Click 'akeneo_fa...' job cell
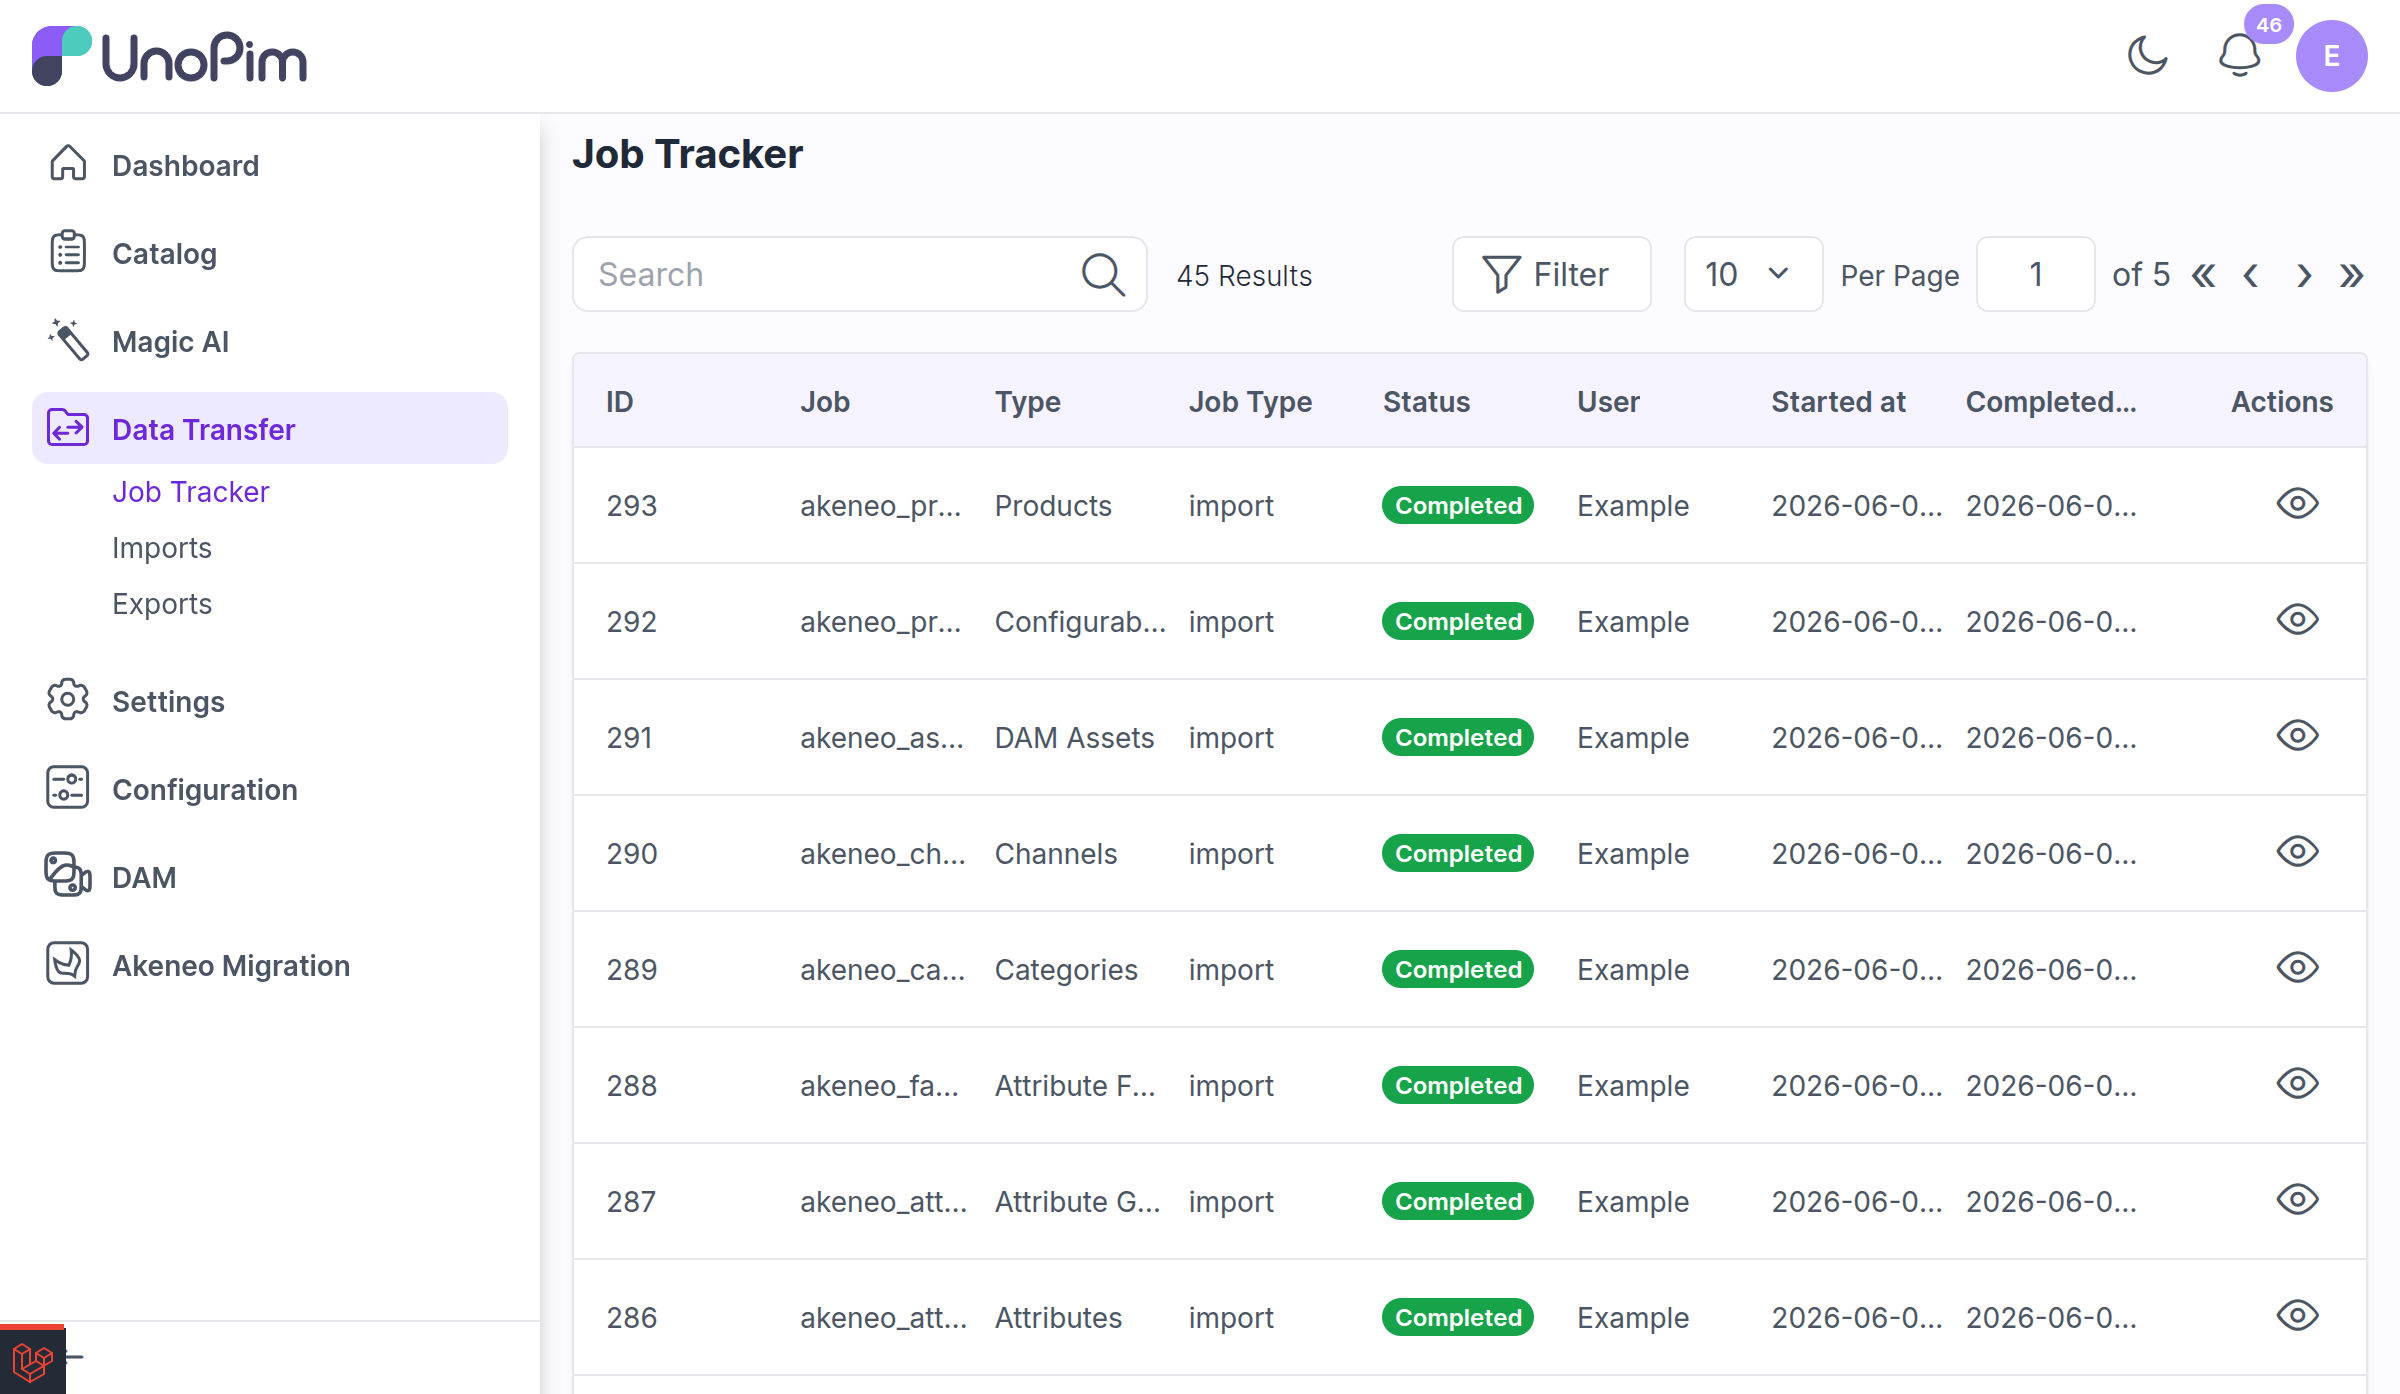2400x1394 pixels. pyautogui.click(x=879, y=1086)
